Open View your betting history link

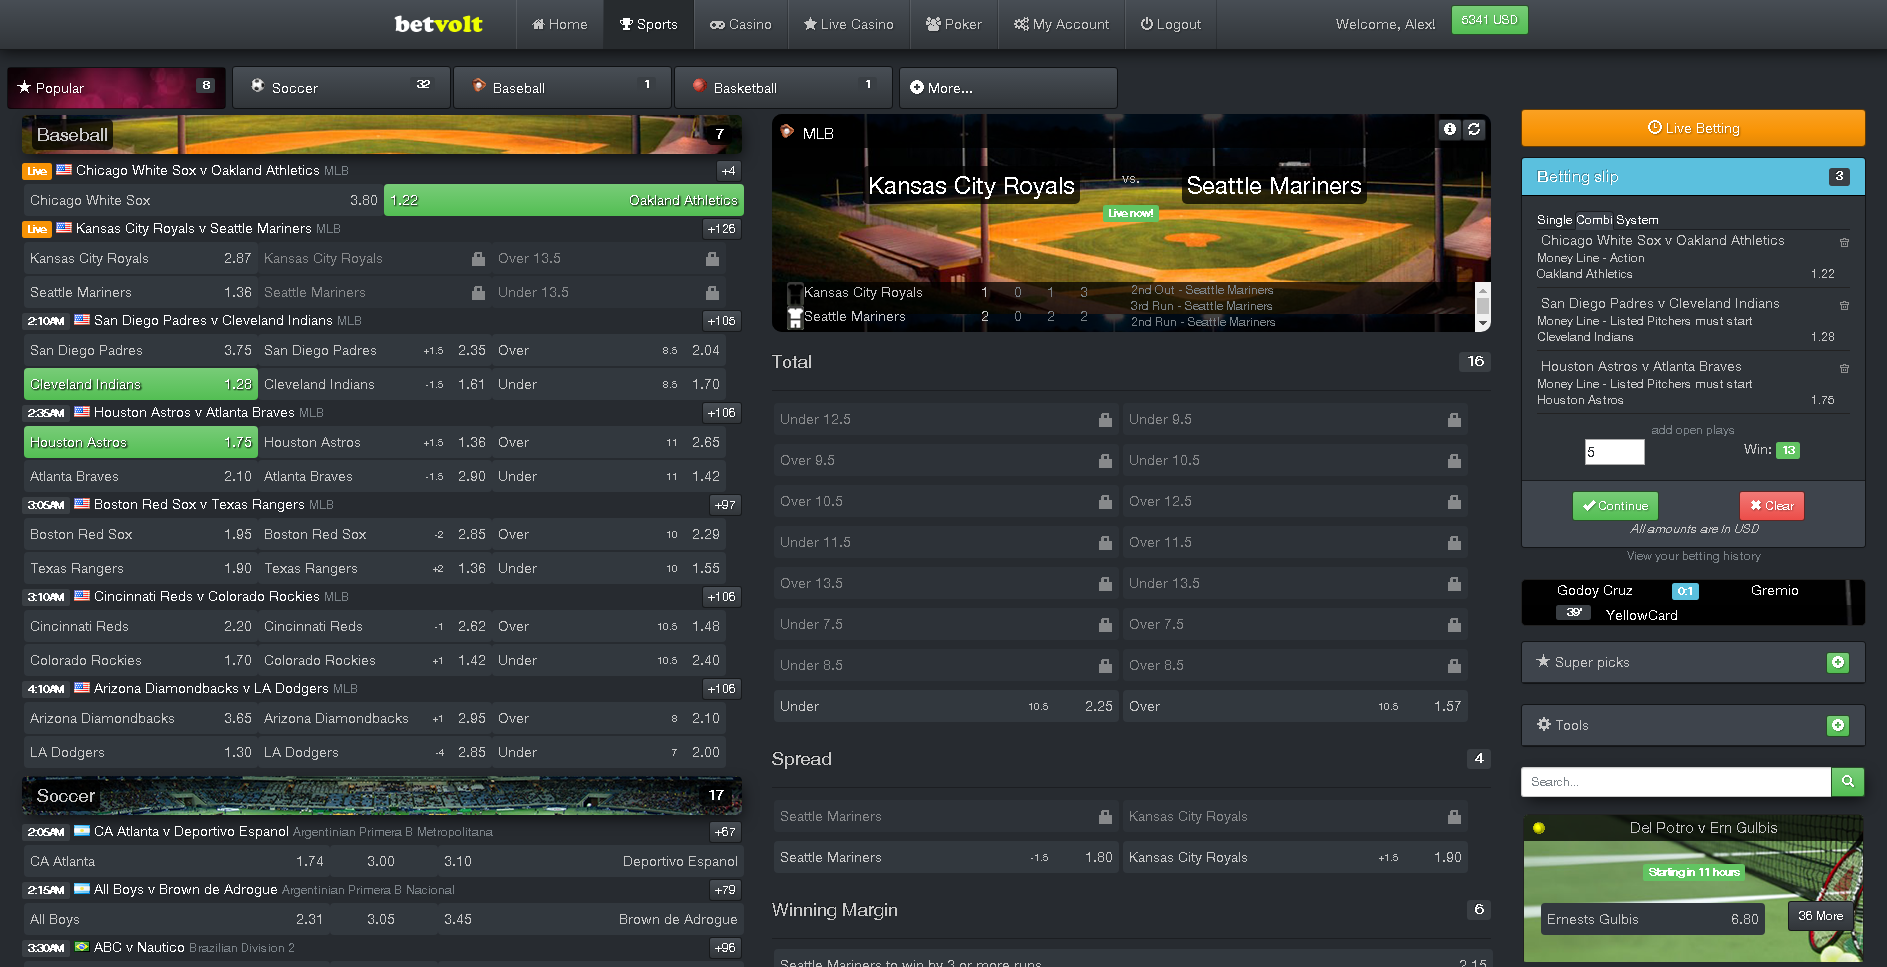tap(1693, 556)
